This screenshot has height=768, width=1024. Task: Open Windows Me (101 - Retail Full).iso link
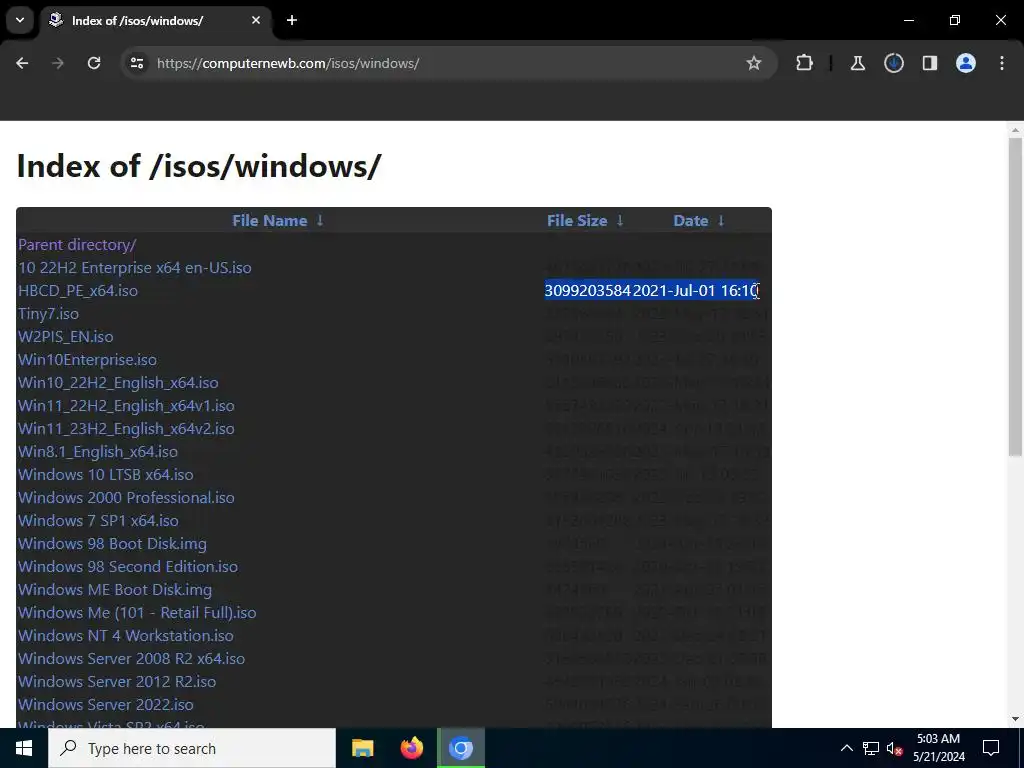point(137,613)
